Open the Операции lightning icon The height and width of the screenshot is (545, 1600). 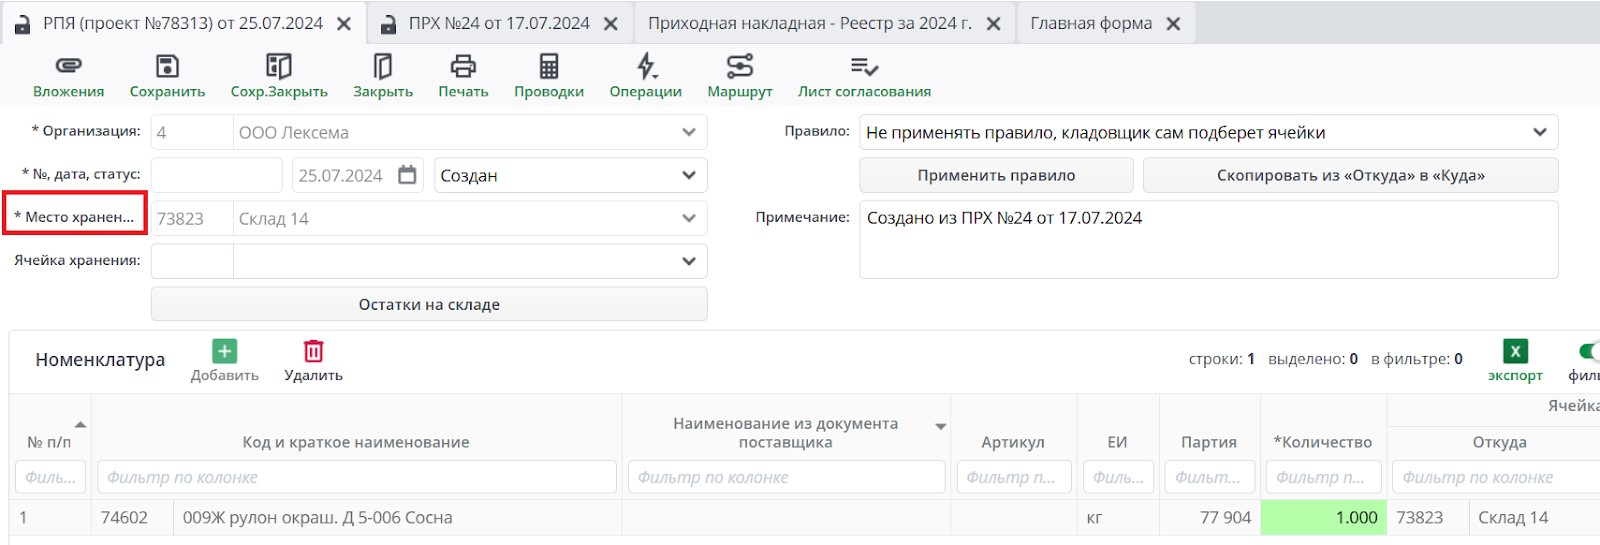click(x=646, y=66)
